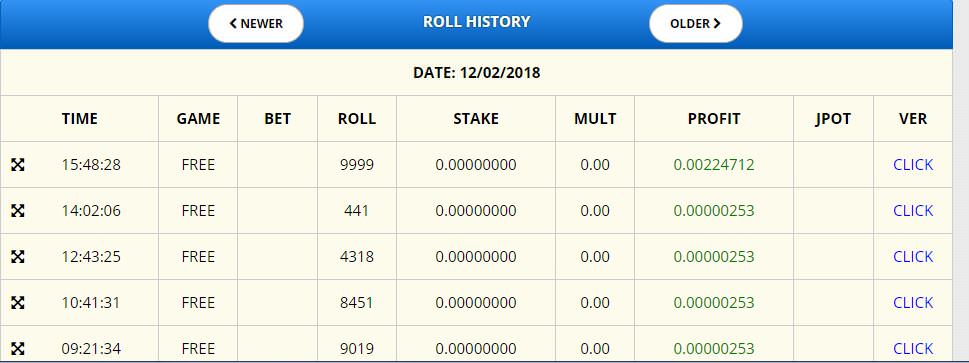This screenshot has width=969, height=363.
Task: Select the TIME column header
Action: tap(80, 119)
